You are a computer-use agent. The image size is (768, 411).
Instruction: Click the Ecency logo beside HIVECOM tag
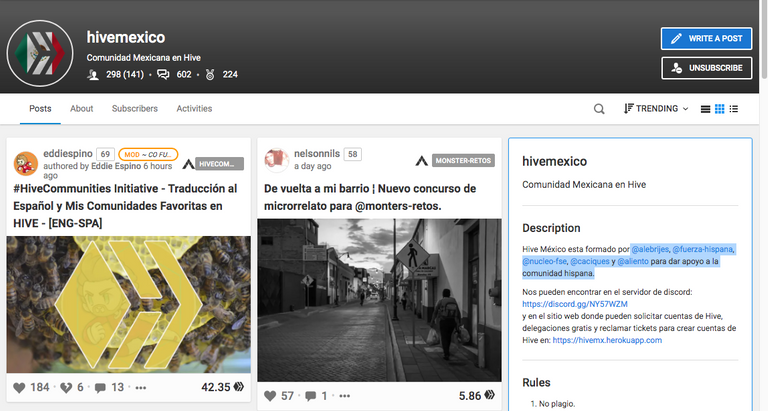[189, 164]
